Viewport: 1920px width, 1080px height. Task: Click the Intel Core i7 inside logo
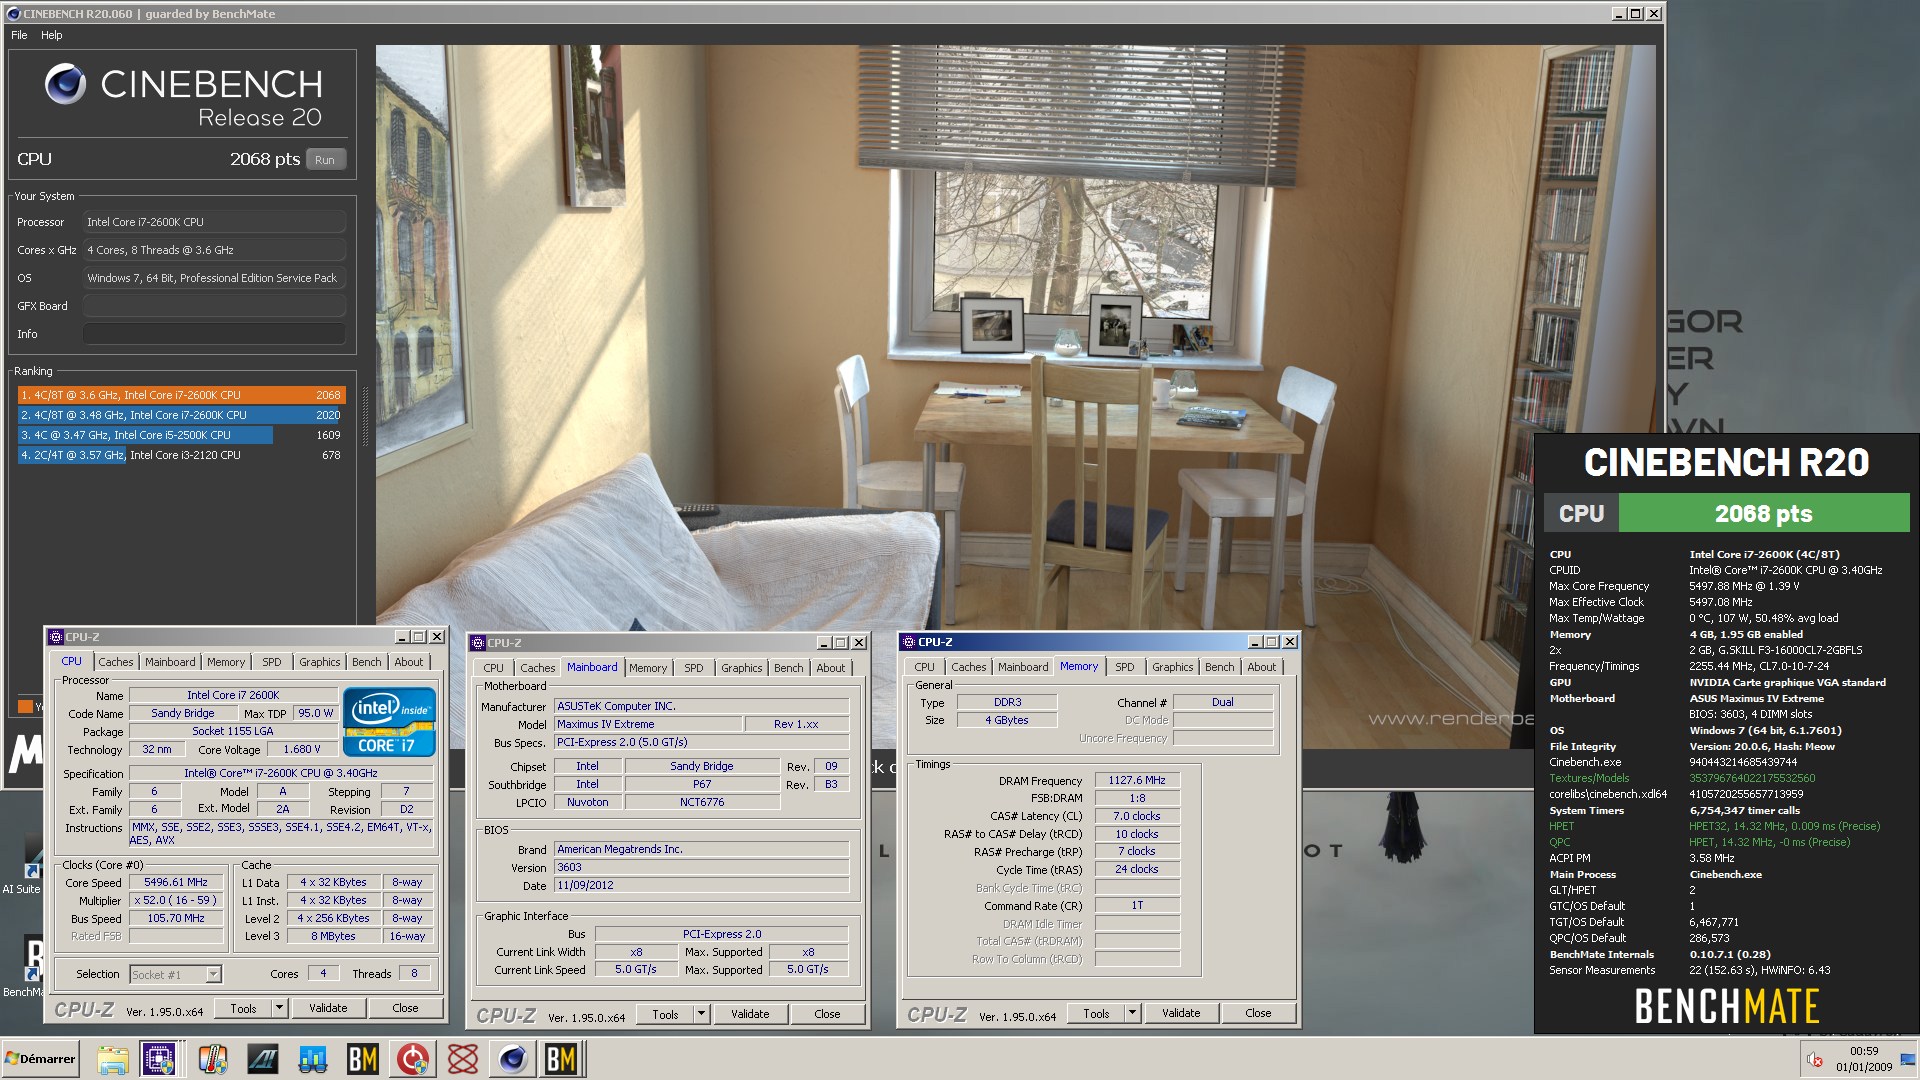(x=389, y=721)
